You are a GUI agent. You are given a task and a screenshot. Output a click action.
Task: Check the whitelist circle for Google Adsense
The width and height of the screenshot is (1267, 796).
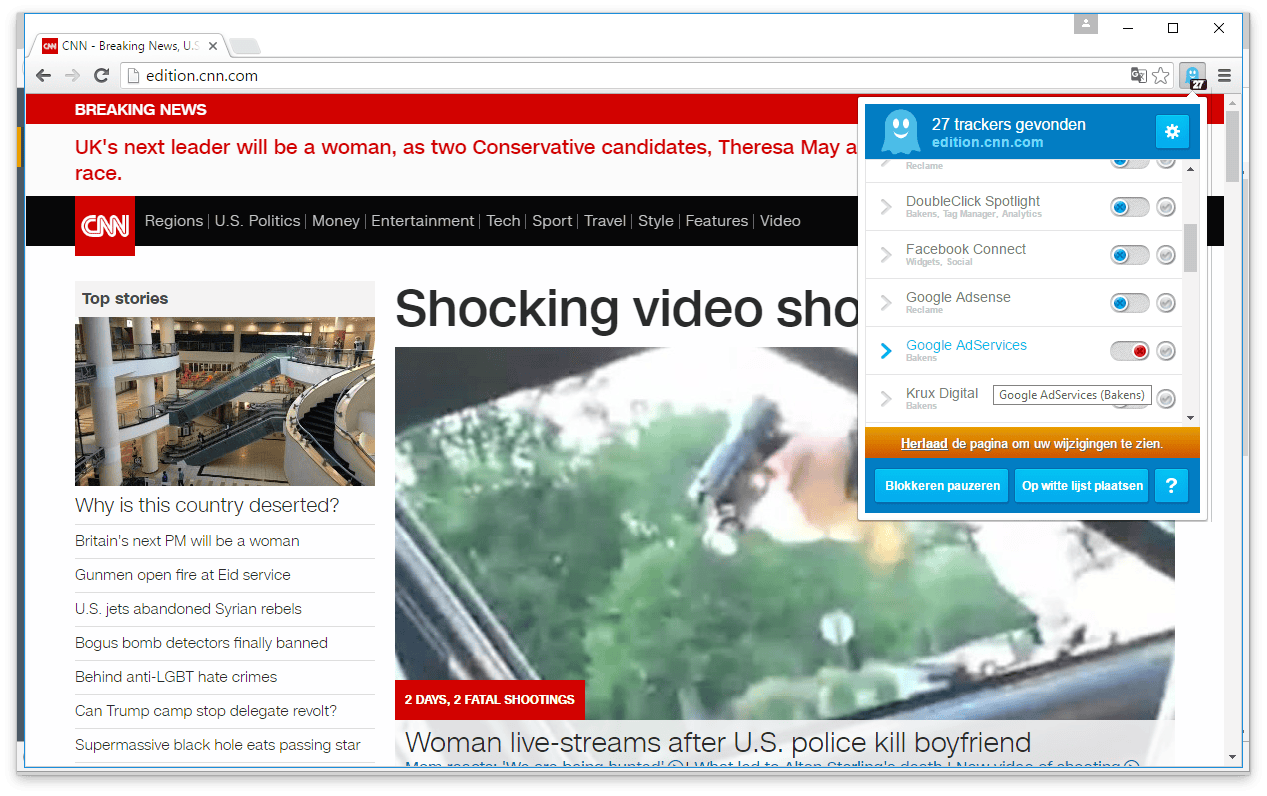(1166, 303)
